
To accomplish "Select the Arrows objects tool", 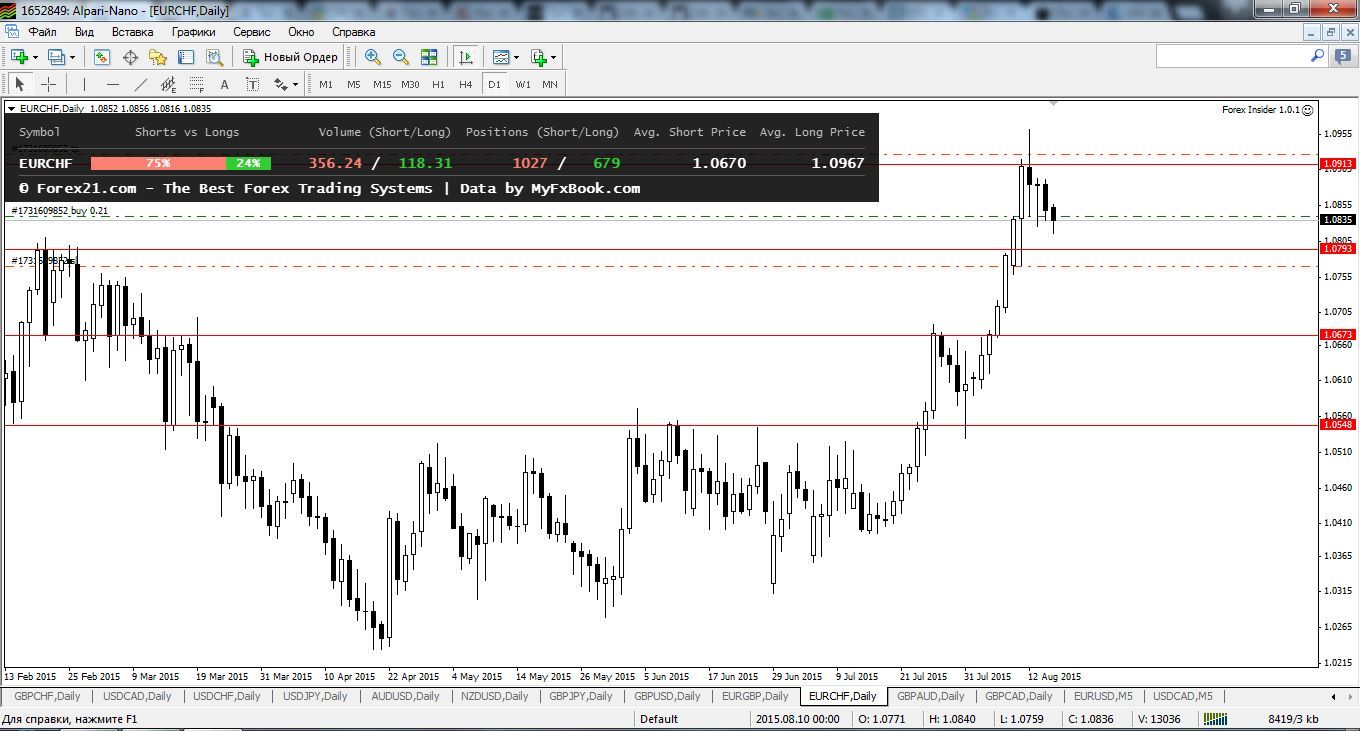I will click(281, 84).
